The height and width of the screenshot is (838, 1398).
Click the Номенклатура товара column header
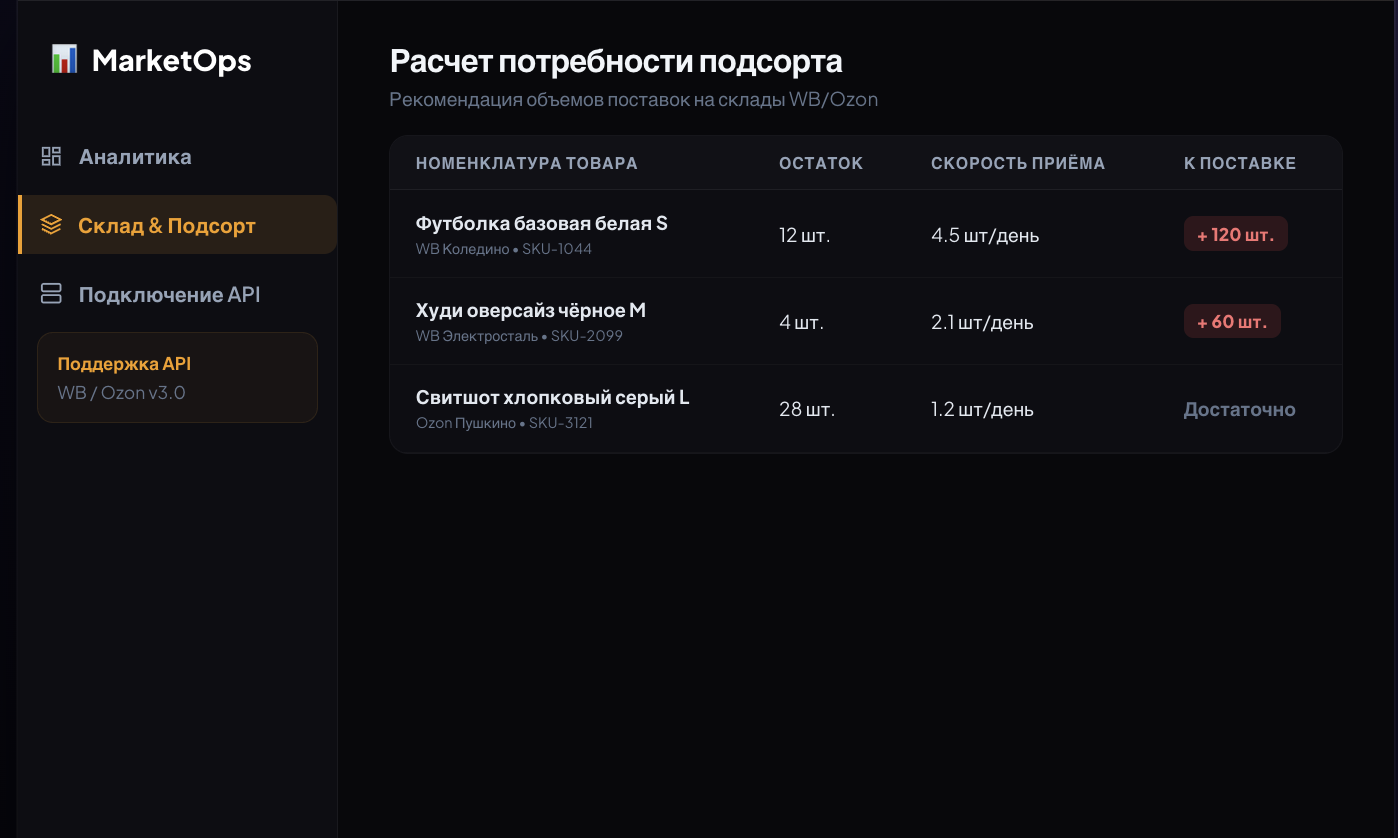(x=526, y=163)
